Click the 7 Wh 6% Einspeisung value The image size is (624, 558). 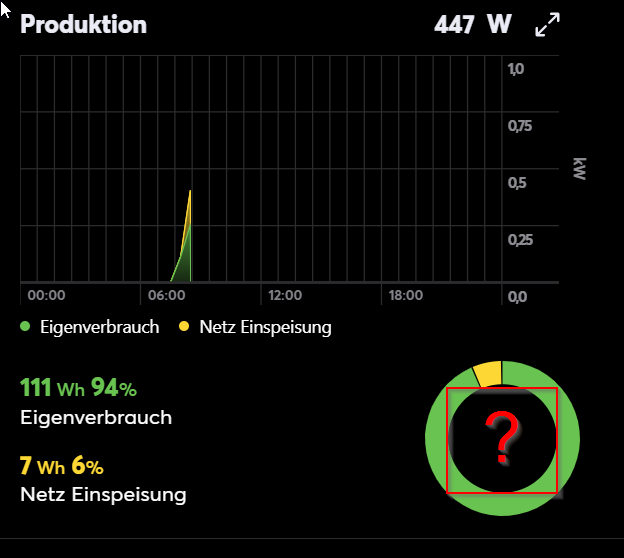coord(61,465)
